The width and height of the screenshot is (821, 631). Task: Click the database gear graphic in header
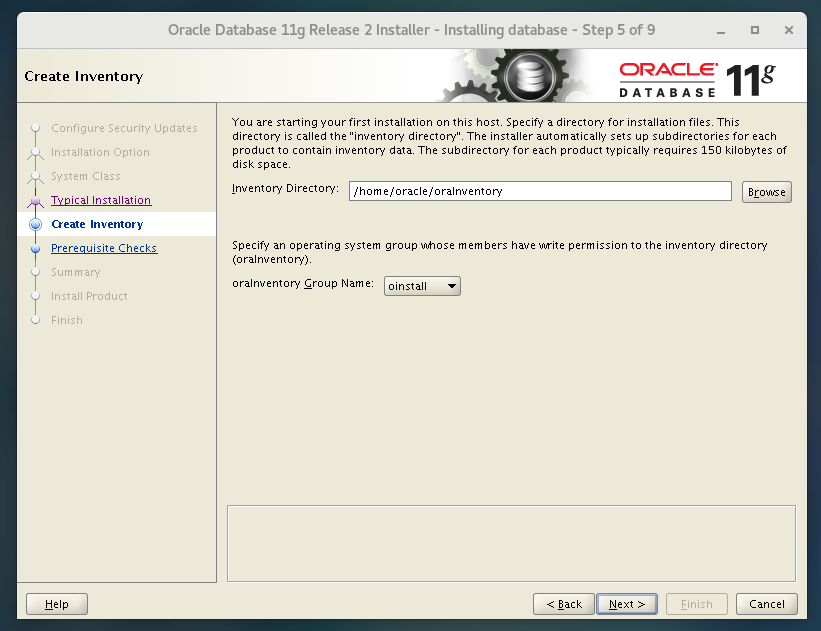click(x=529, y=76)
